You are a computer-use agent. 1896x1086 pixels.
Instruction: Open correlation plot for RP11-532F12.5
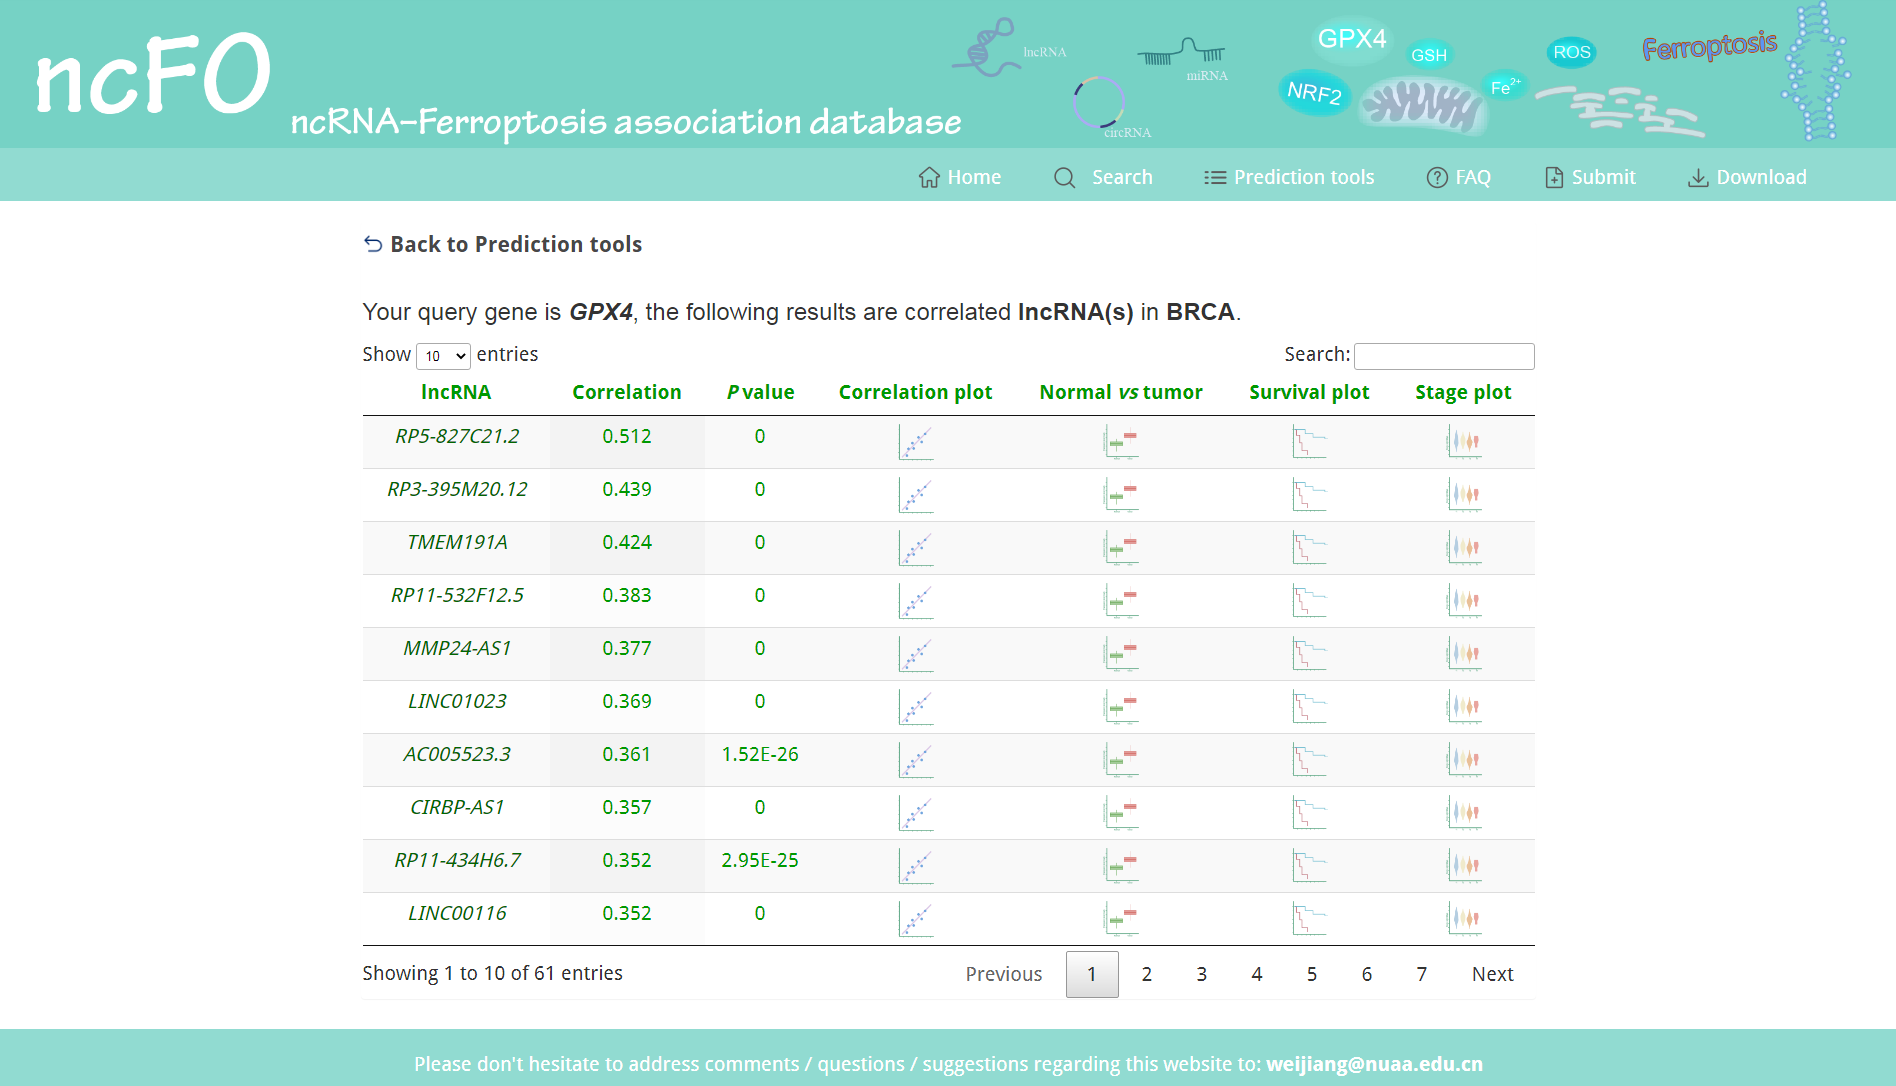[915, 601]
